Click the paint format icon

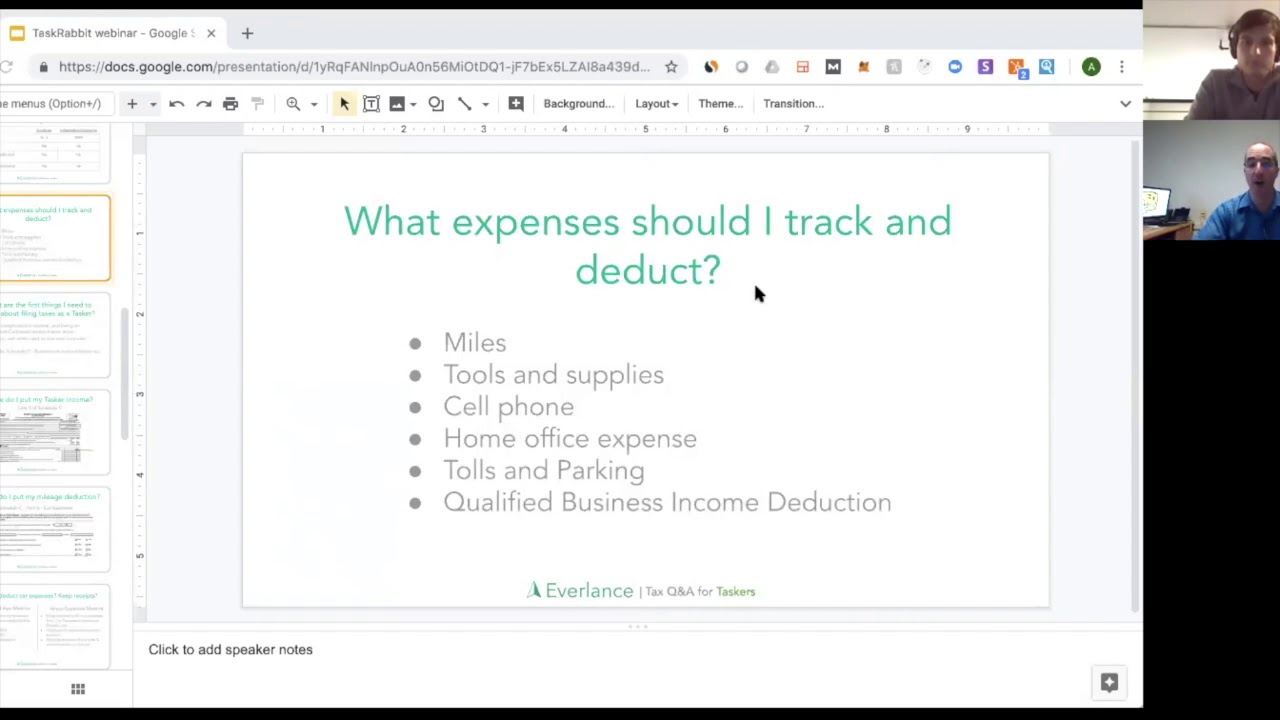click(x=257, y=103)
